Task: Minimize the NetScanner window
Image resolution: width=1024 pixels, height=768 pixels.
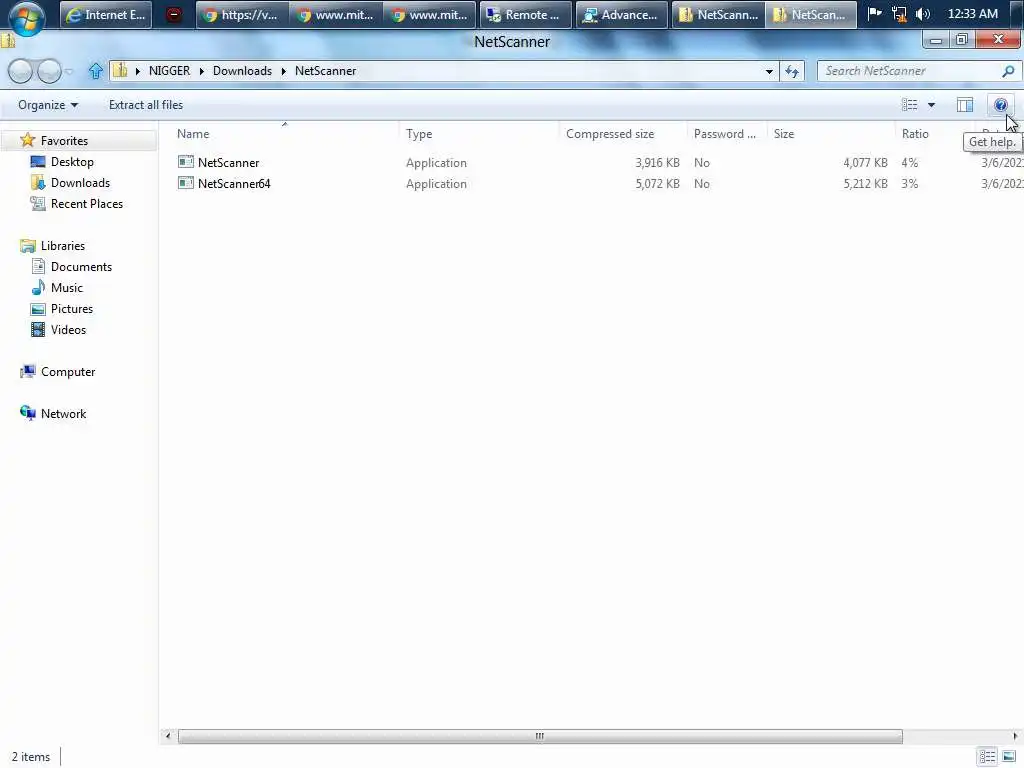Action: click(936, 40)
